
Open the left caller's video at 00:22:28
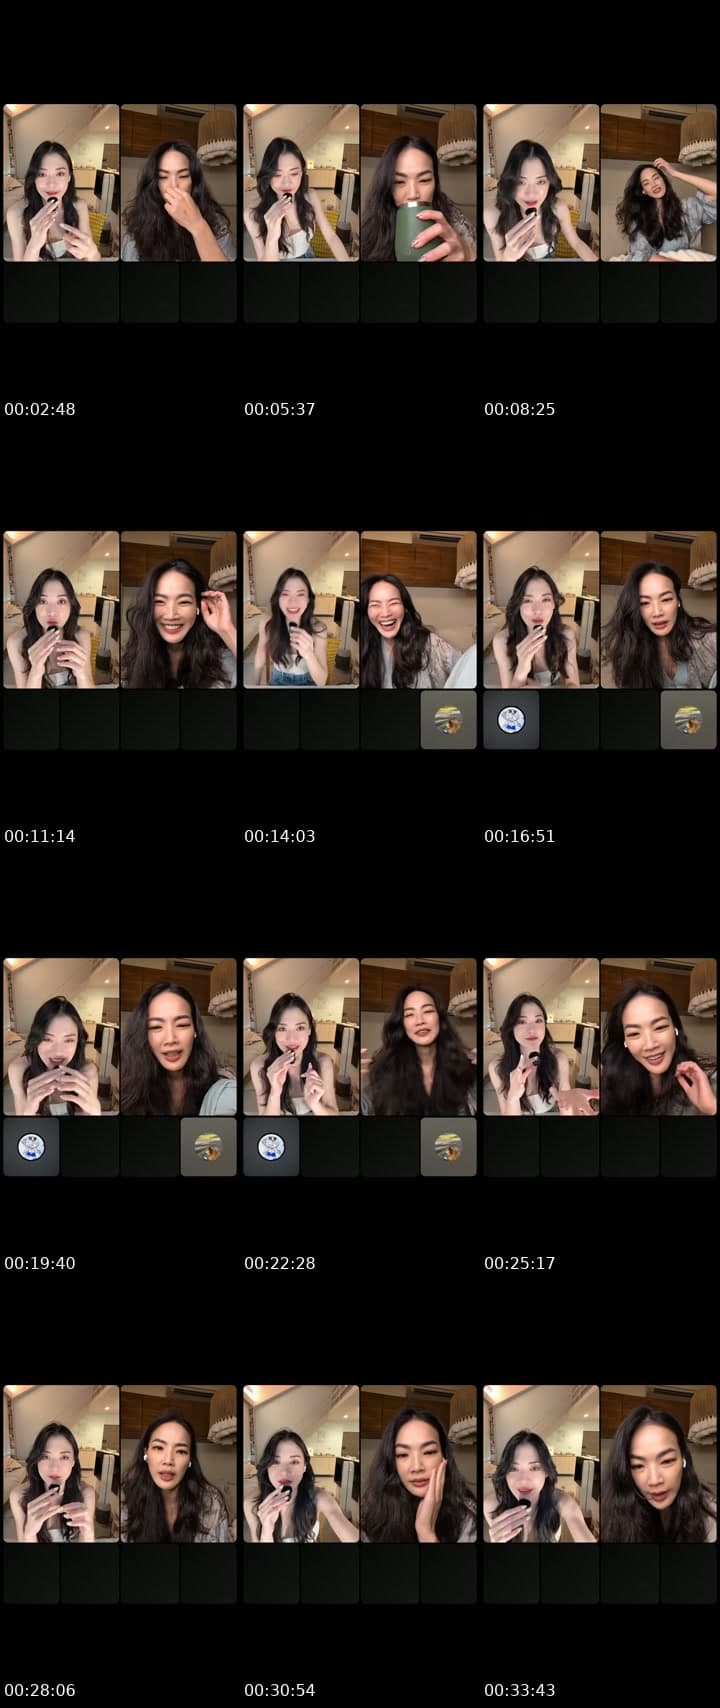click(301, 1037)
